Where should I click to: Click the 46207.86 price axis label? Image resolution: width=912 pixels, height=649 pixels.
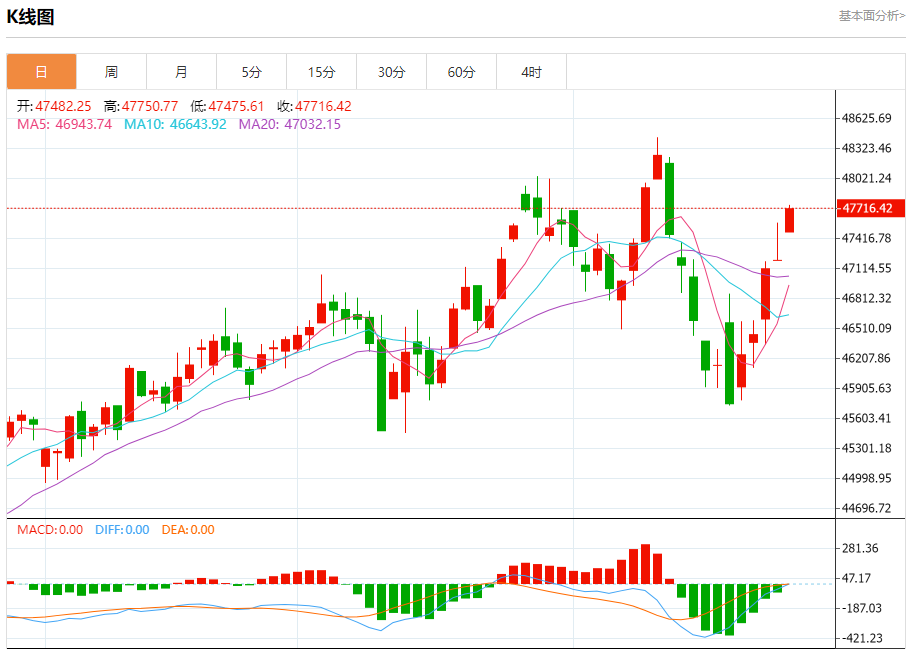point(867,358)
